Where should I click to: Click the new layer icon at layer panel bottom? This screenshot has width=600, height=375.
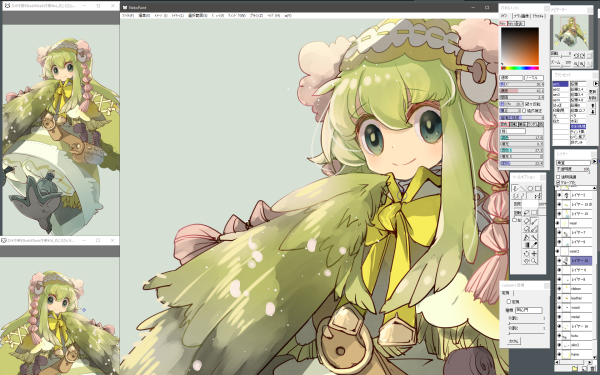click(584, 368)
